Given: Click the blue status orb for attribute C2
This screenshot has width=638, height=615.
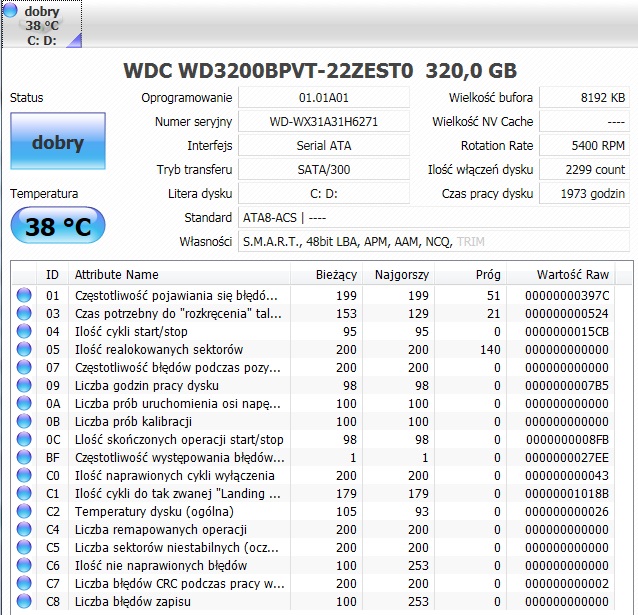Looking at the screenshot, I should pos(24,511).
